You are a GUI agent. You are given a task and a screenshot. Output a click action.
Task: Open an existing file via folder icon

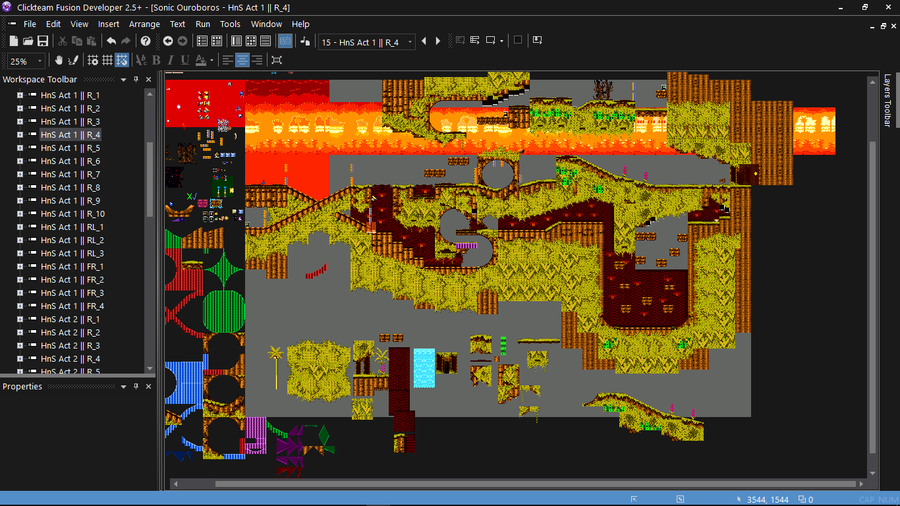(28, 41)
